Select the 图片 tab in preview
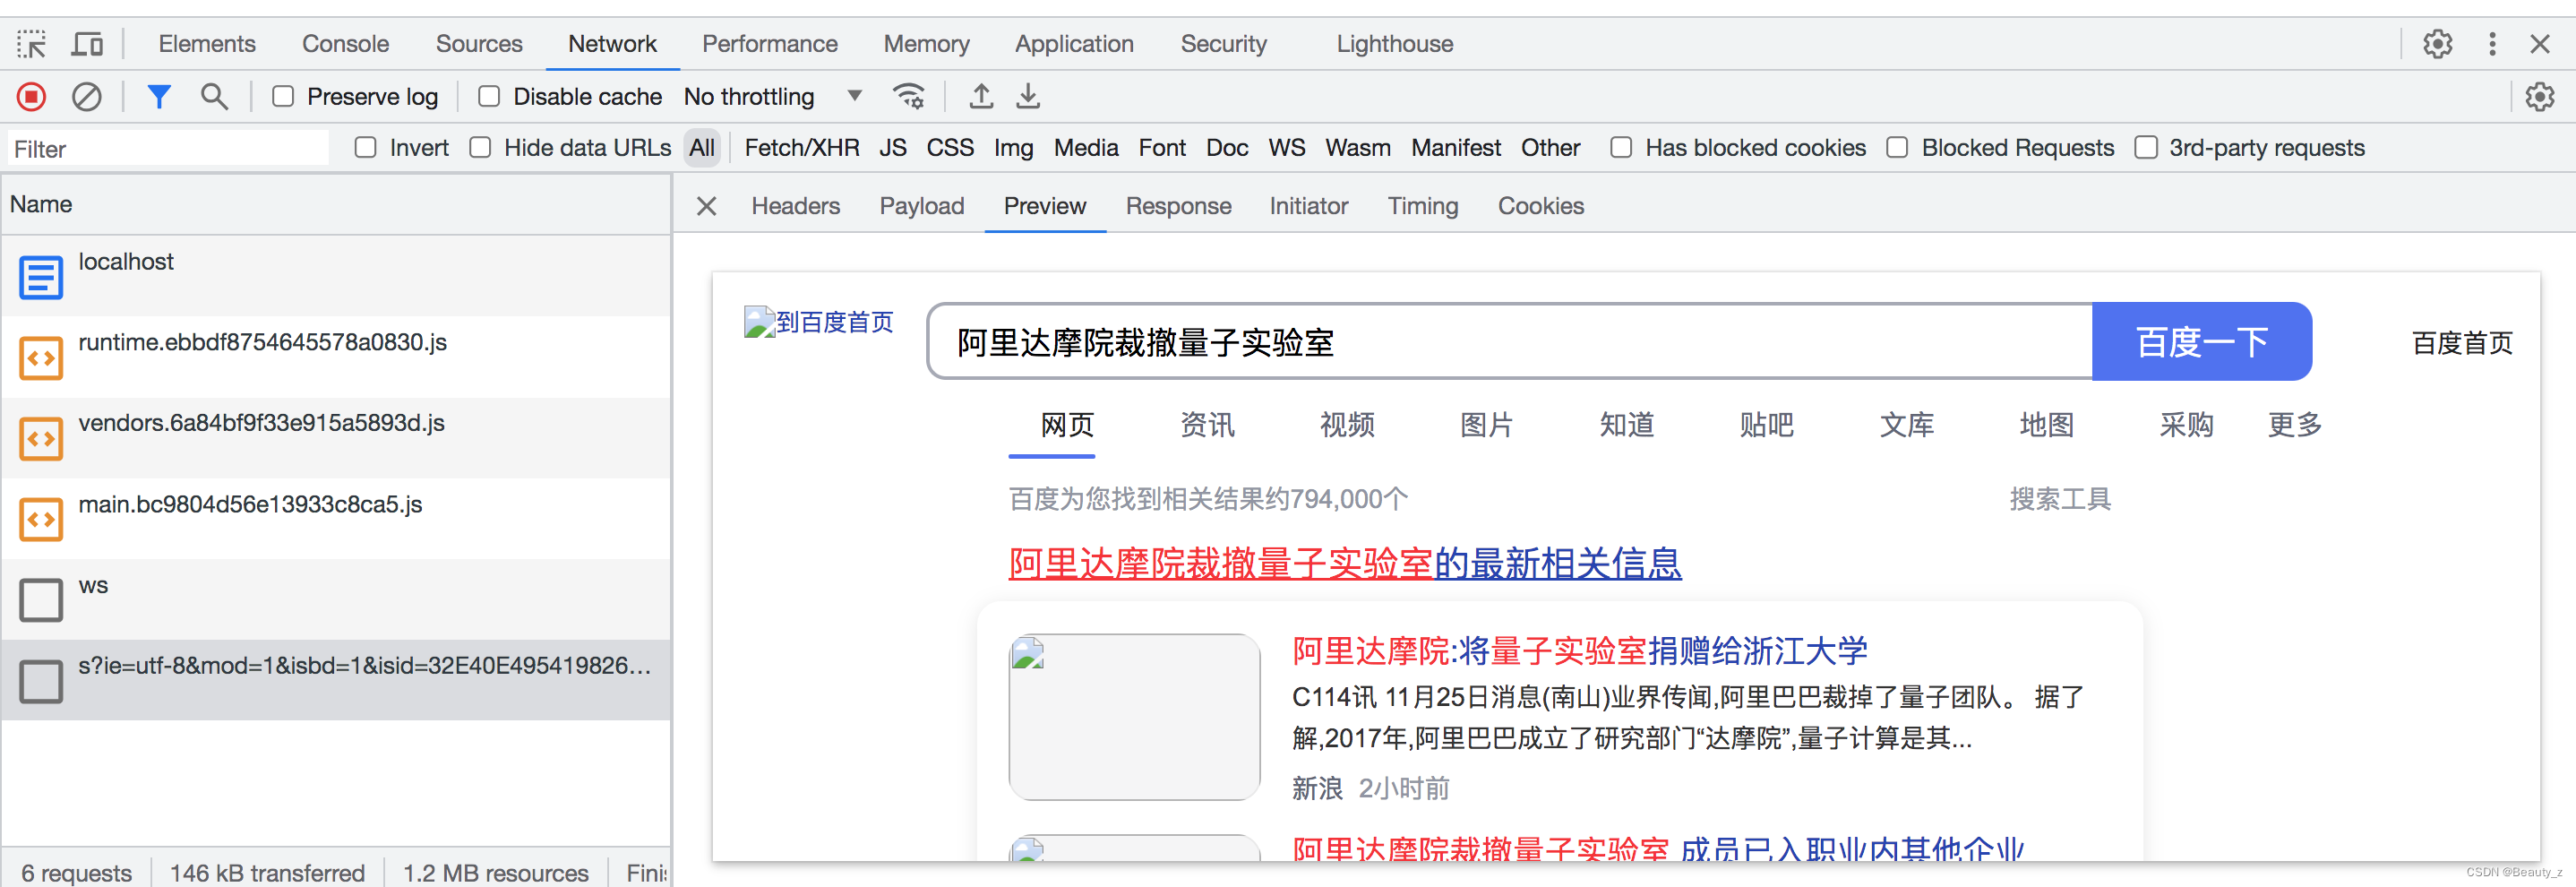Viewport: 2576px width, 887px height. pyautogui.click(x=1487, y=425)
